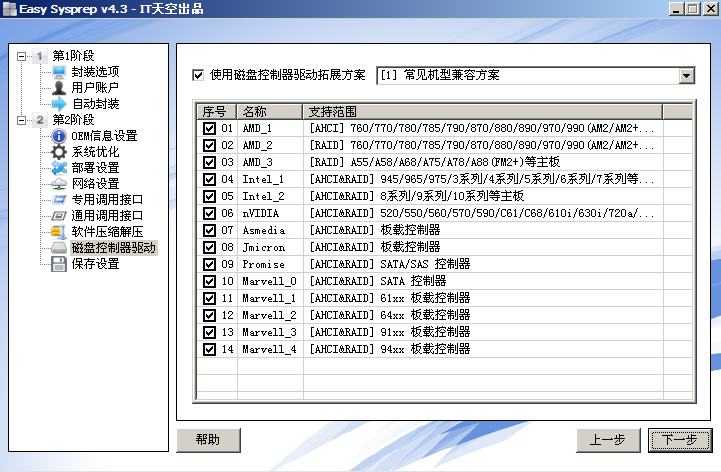Click the network cloud icon beside 网络设置
This screenshot has width=721, height=472.
pos(59,184)
